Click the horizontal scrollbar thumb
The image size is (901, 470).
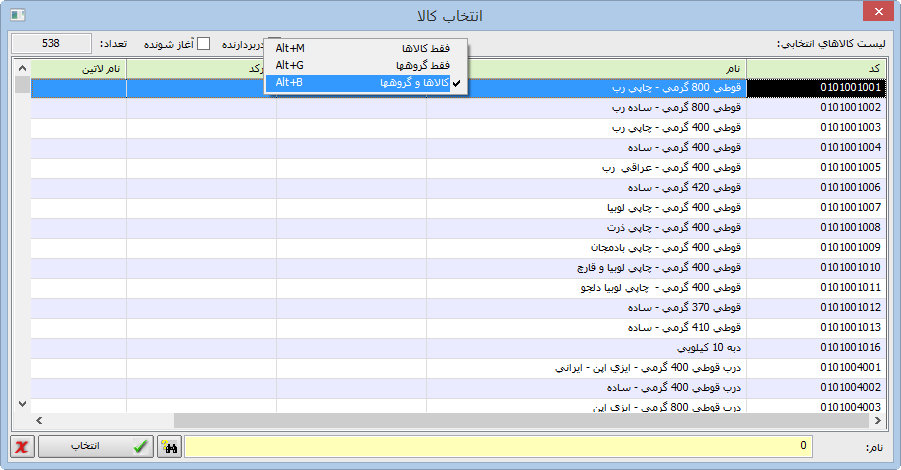tap(521, 421)
